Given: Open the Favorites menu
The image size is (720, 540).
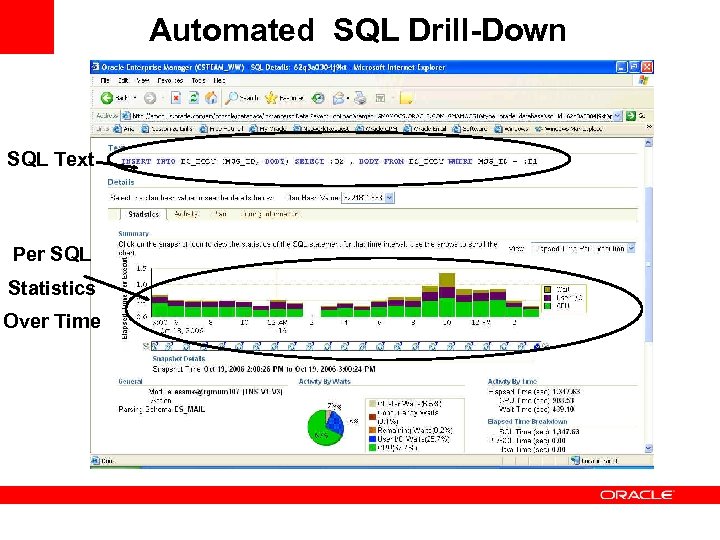Looking at the screenshot, I should [x=170, y=80].
